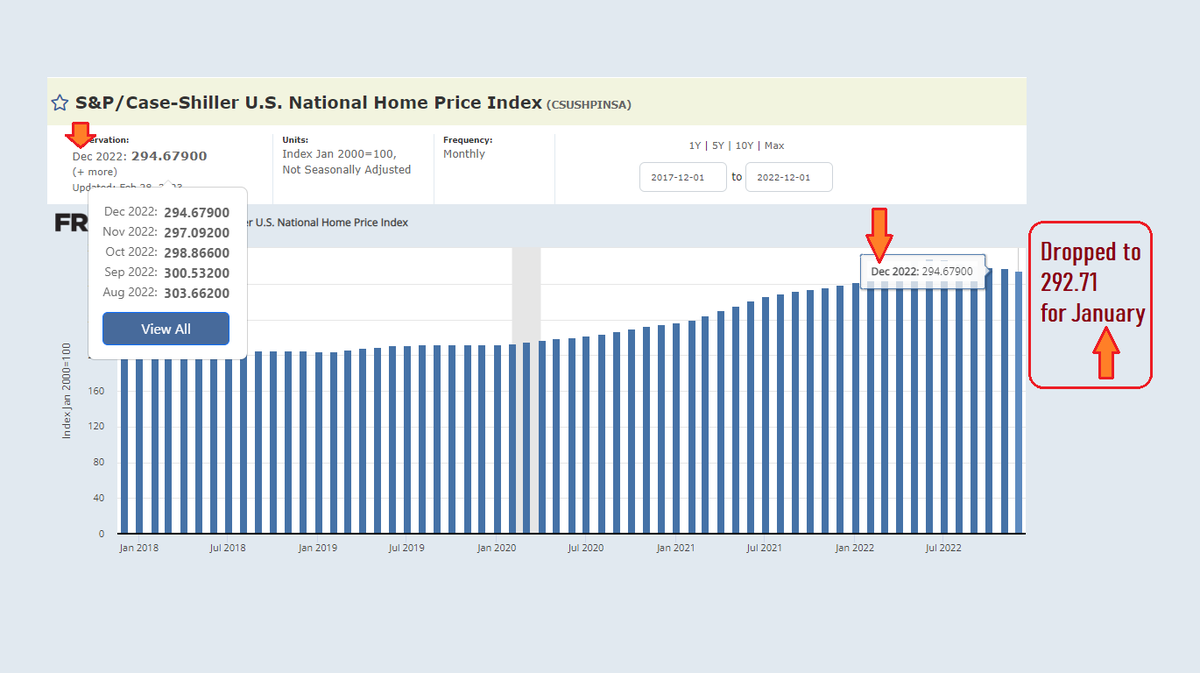Select the Nov 2022 observation row
1200x673 pixels.
coord(165,232)
